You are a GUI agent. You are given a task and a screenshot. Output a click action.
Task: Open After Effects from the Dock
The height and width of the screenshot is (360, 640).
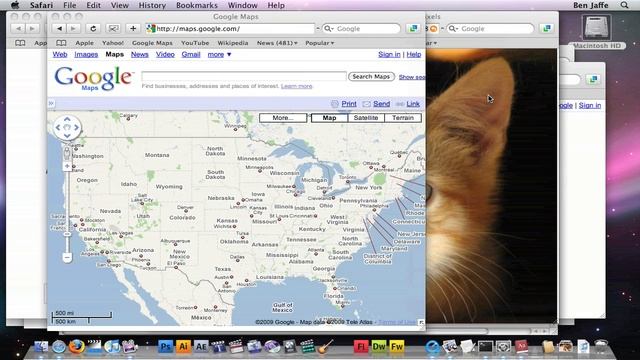pyautogui.click(x=201, y=347)
